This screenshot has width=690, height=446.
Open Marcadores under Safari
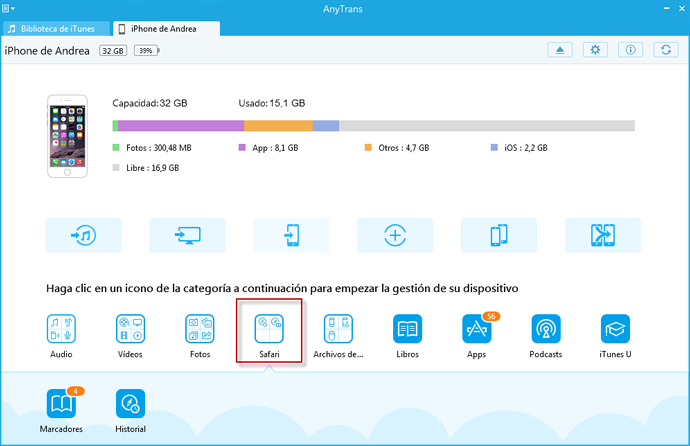point(61,403)
